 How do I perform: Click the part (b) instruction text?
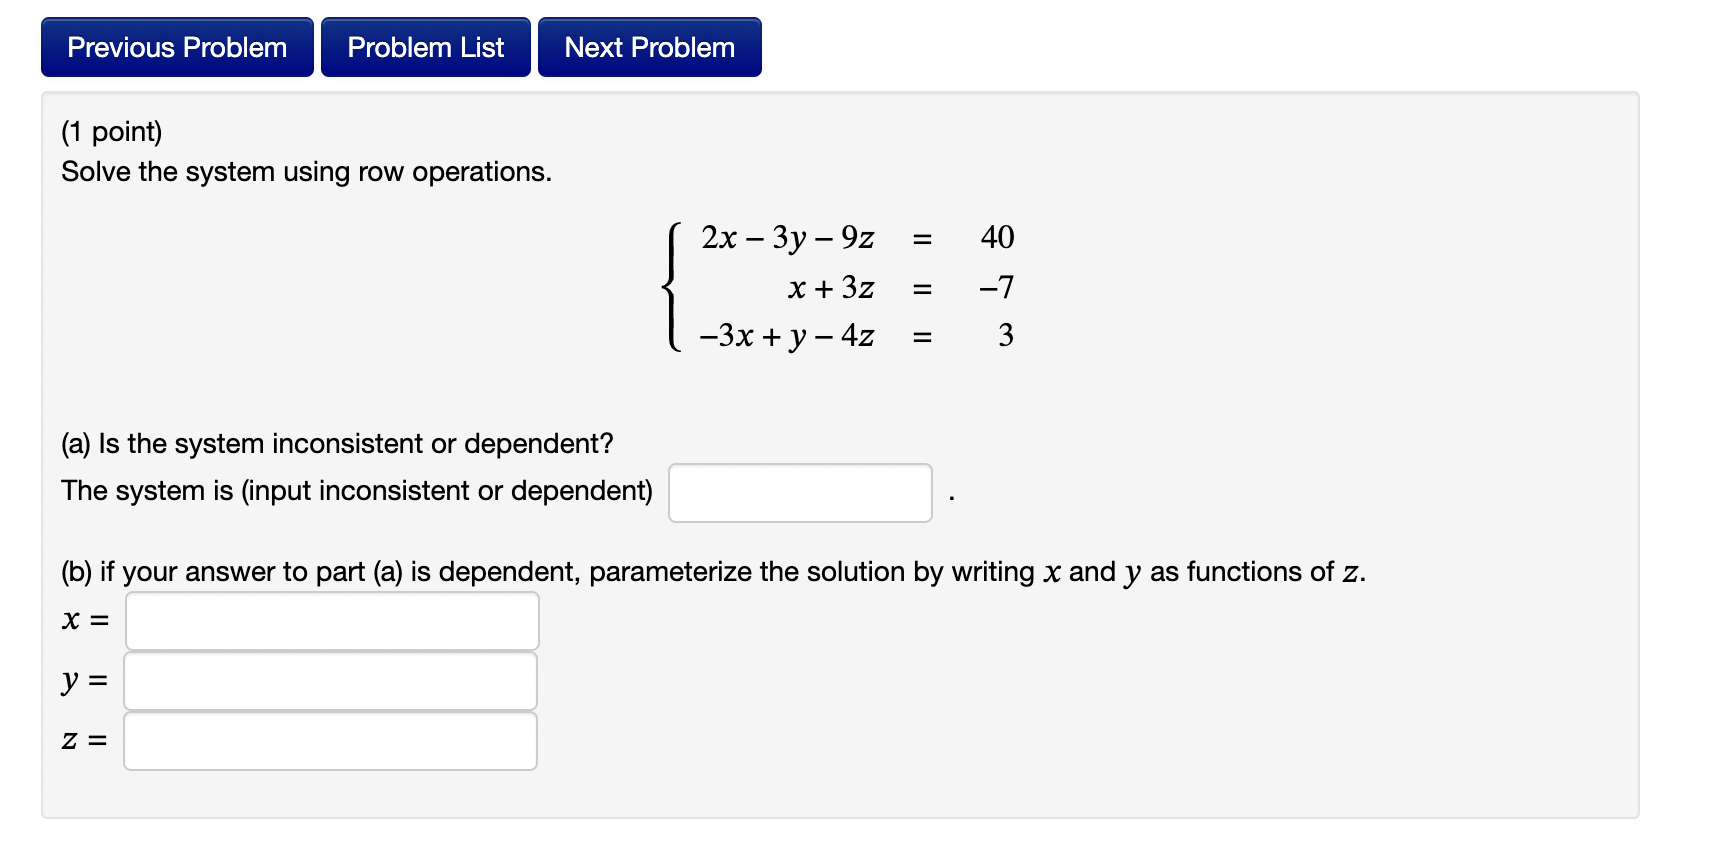pos(713,572)
